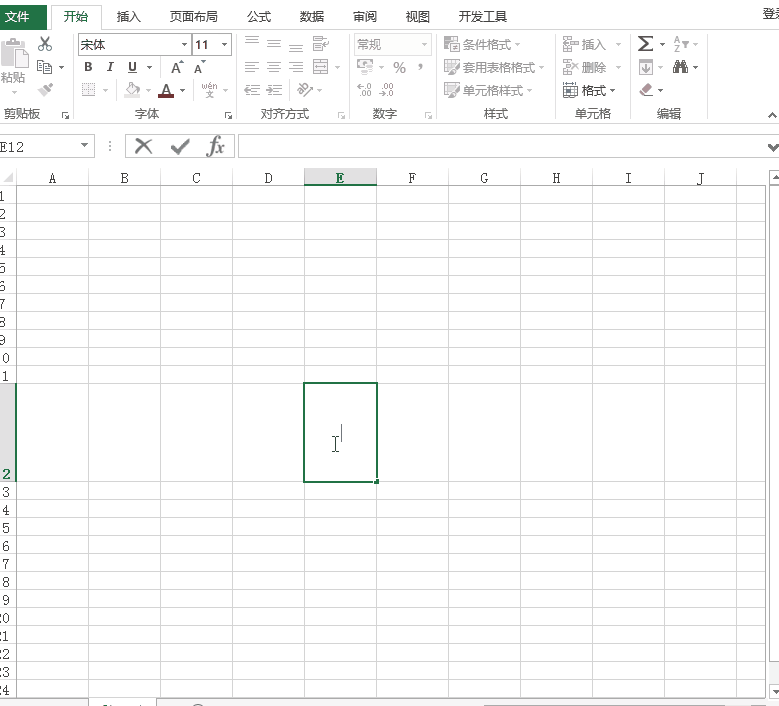Click the Clear eraser icon
The image size is (779, 706).
point(646,90)
